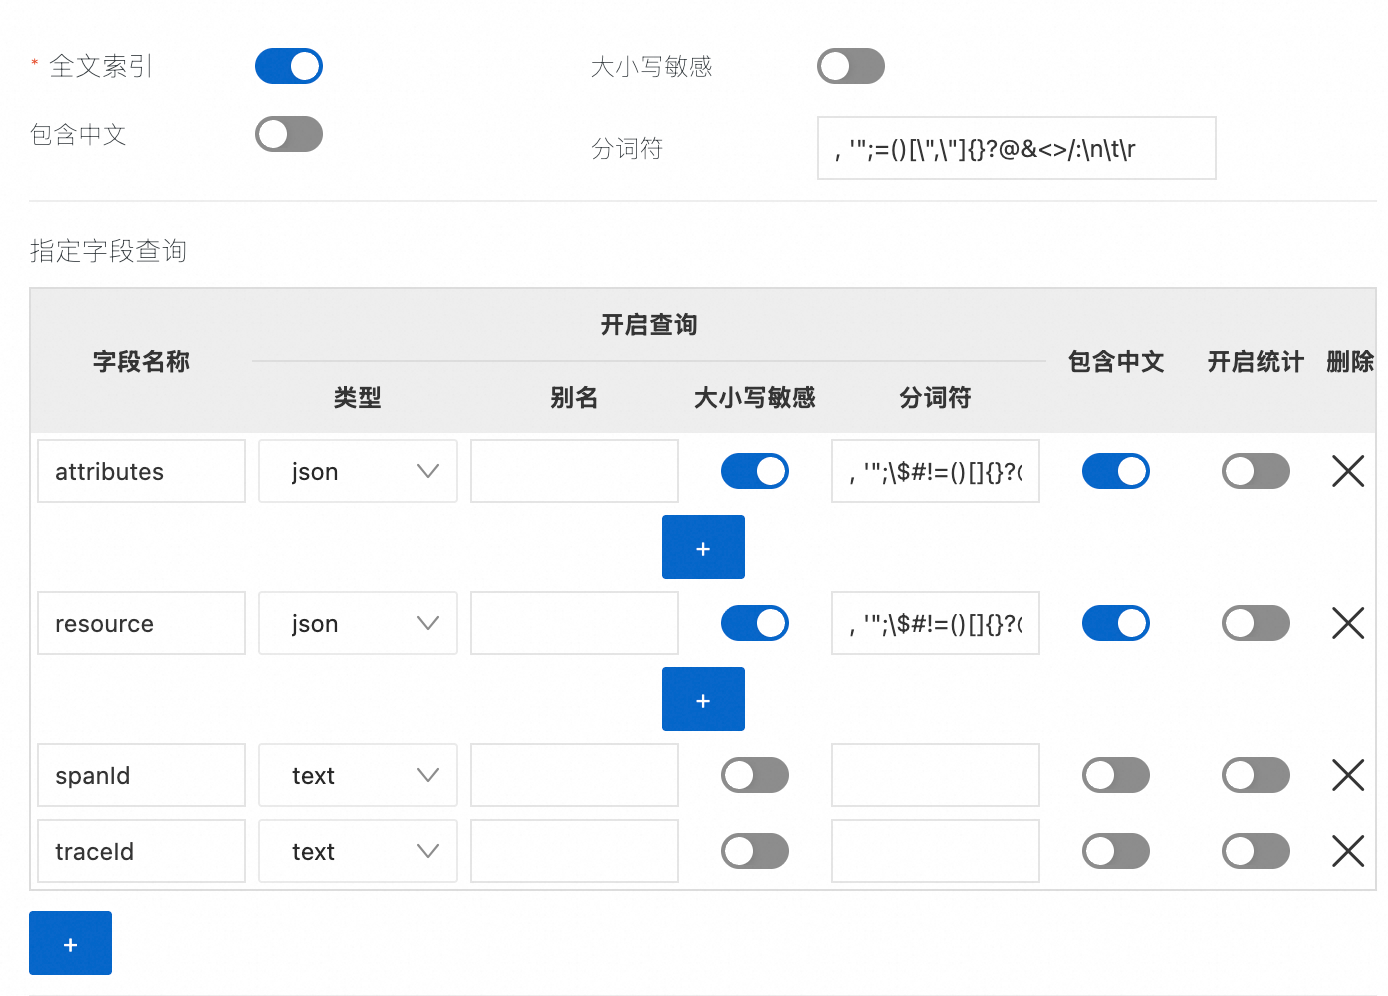Delete the attributes field row
The height and width of the screenshot is (996, 1388).
click(1348, 471)
